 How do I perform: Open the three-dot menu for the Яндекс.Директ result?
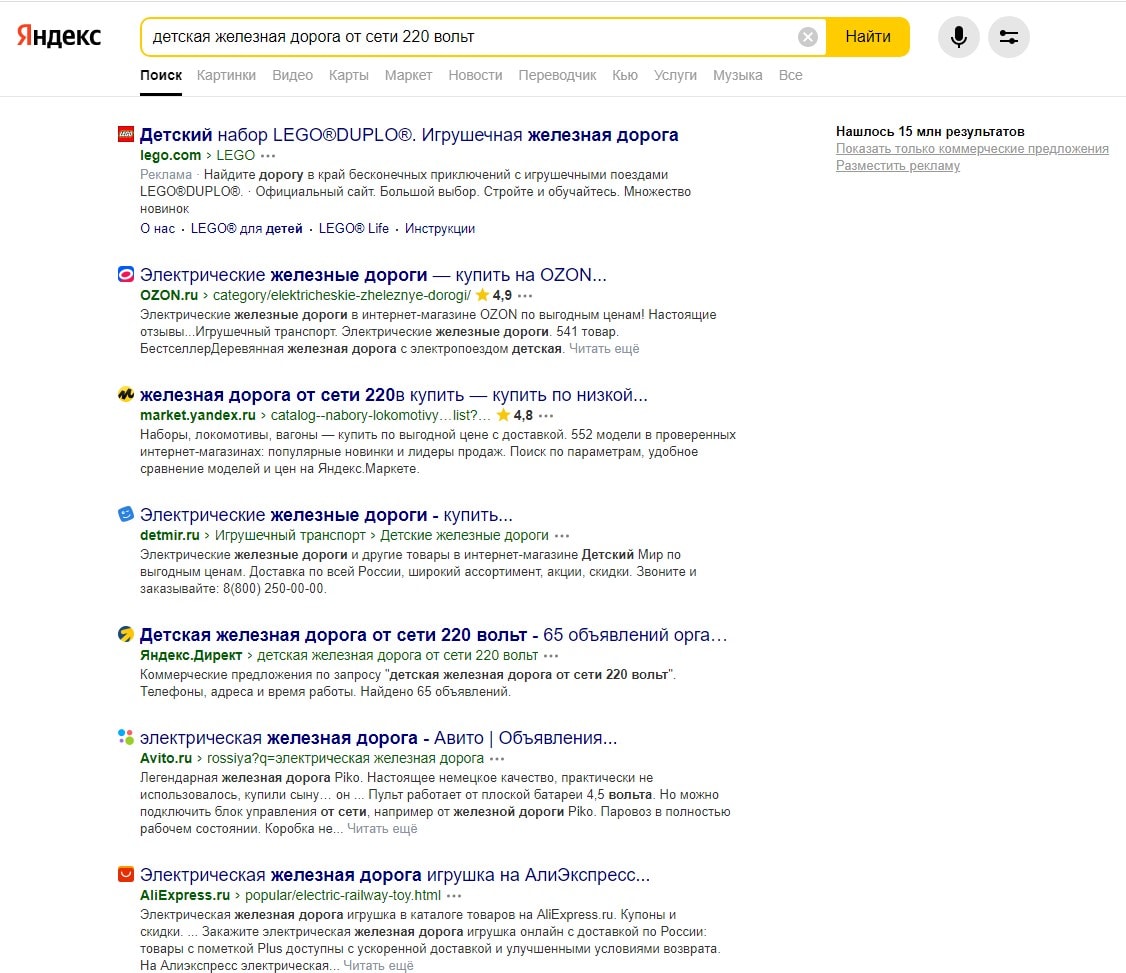coord(551,656)
